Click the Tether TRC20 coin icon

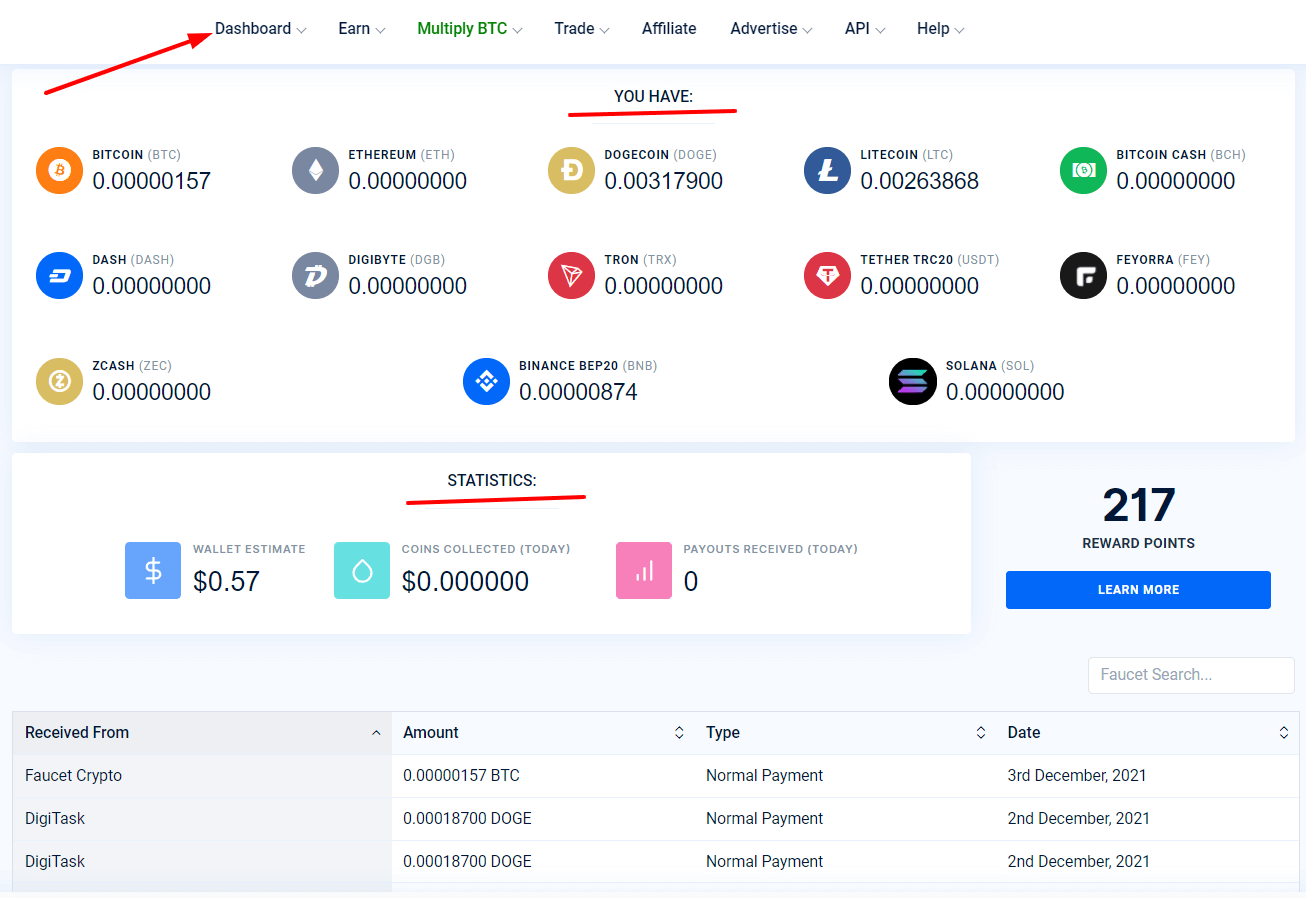tap(827, 275)
